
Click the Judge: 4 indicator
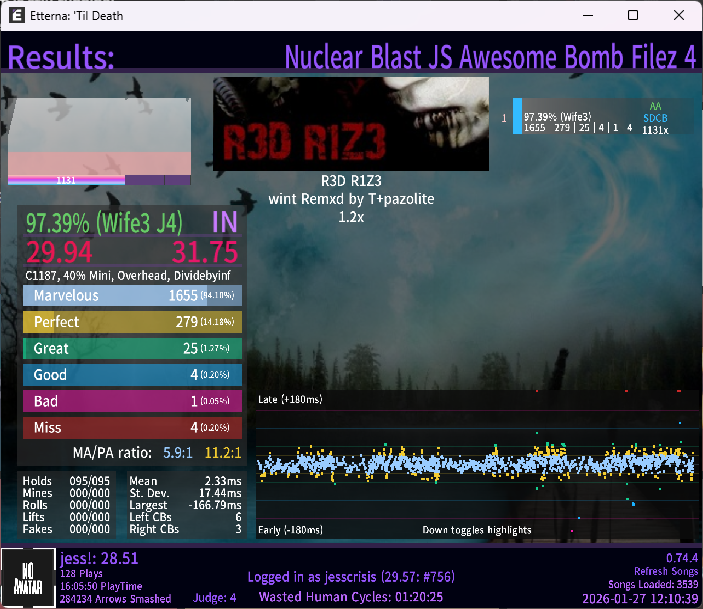(x=212, y=599)
